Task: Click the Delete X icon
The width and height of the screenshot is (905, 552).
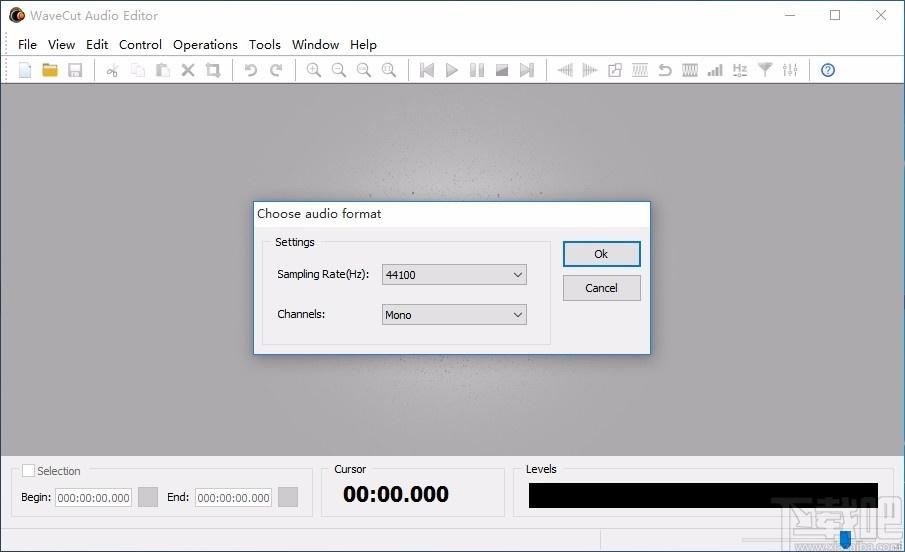Action: tap(188, 70)
